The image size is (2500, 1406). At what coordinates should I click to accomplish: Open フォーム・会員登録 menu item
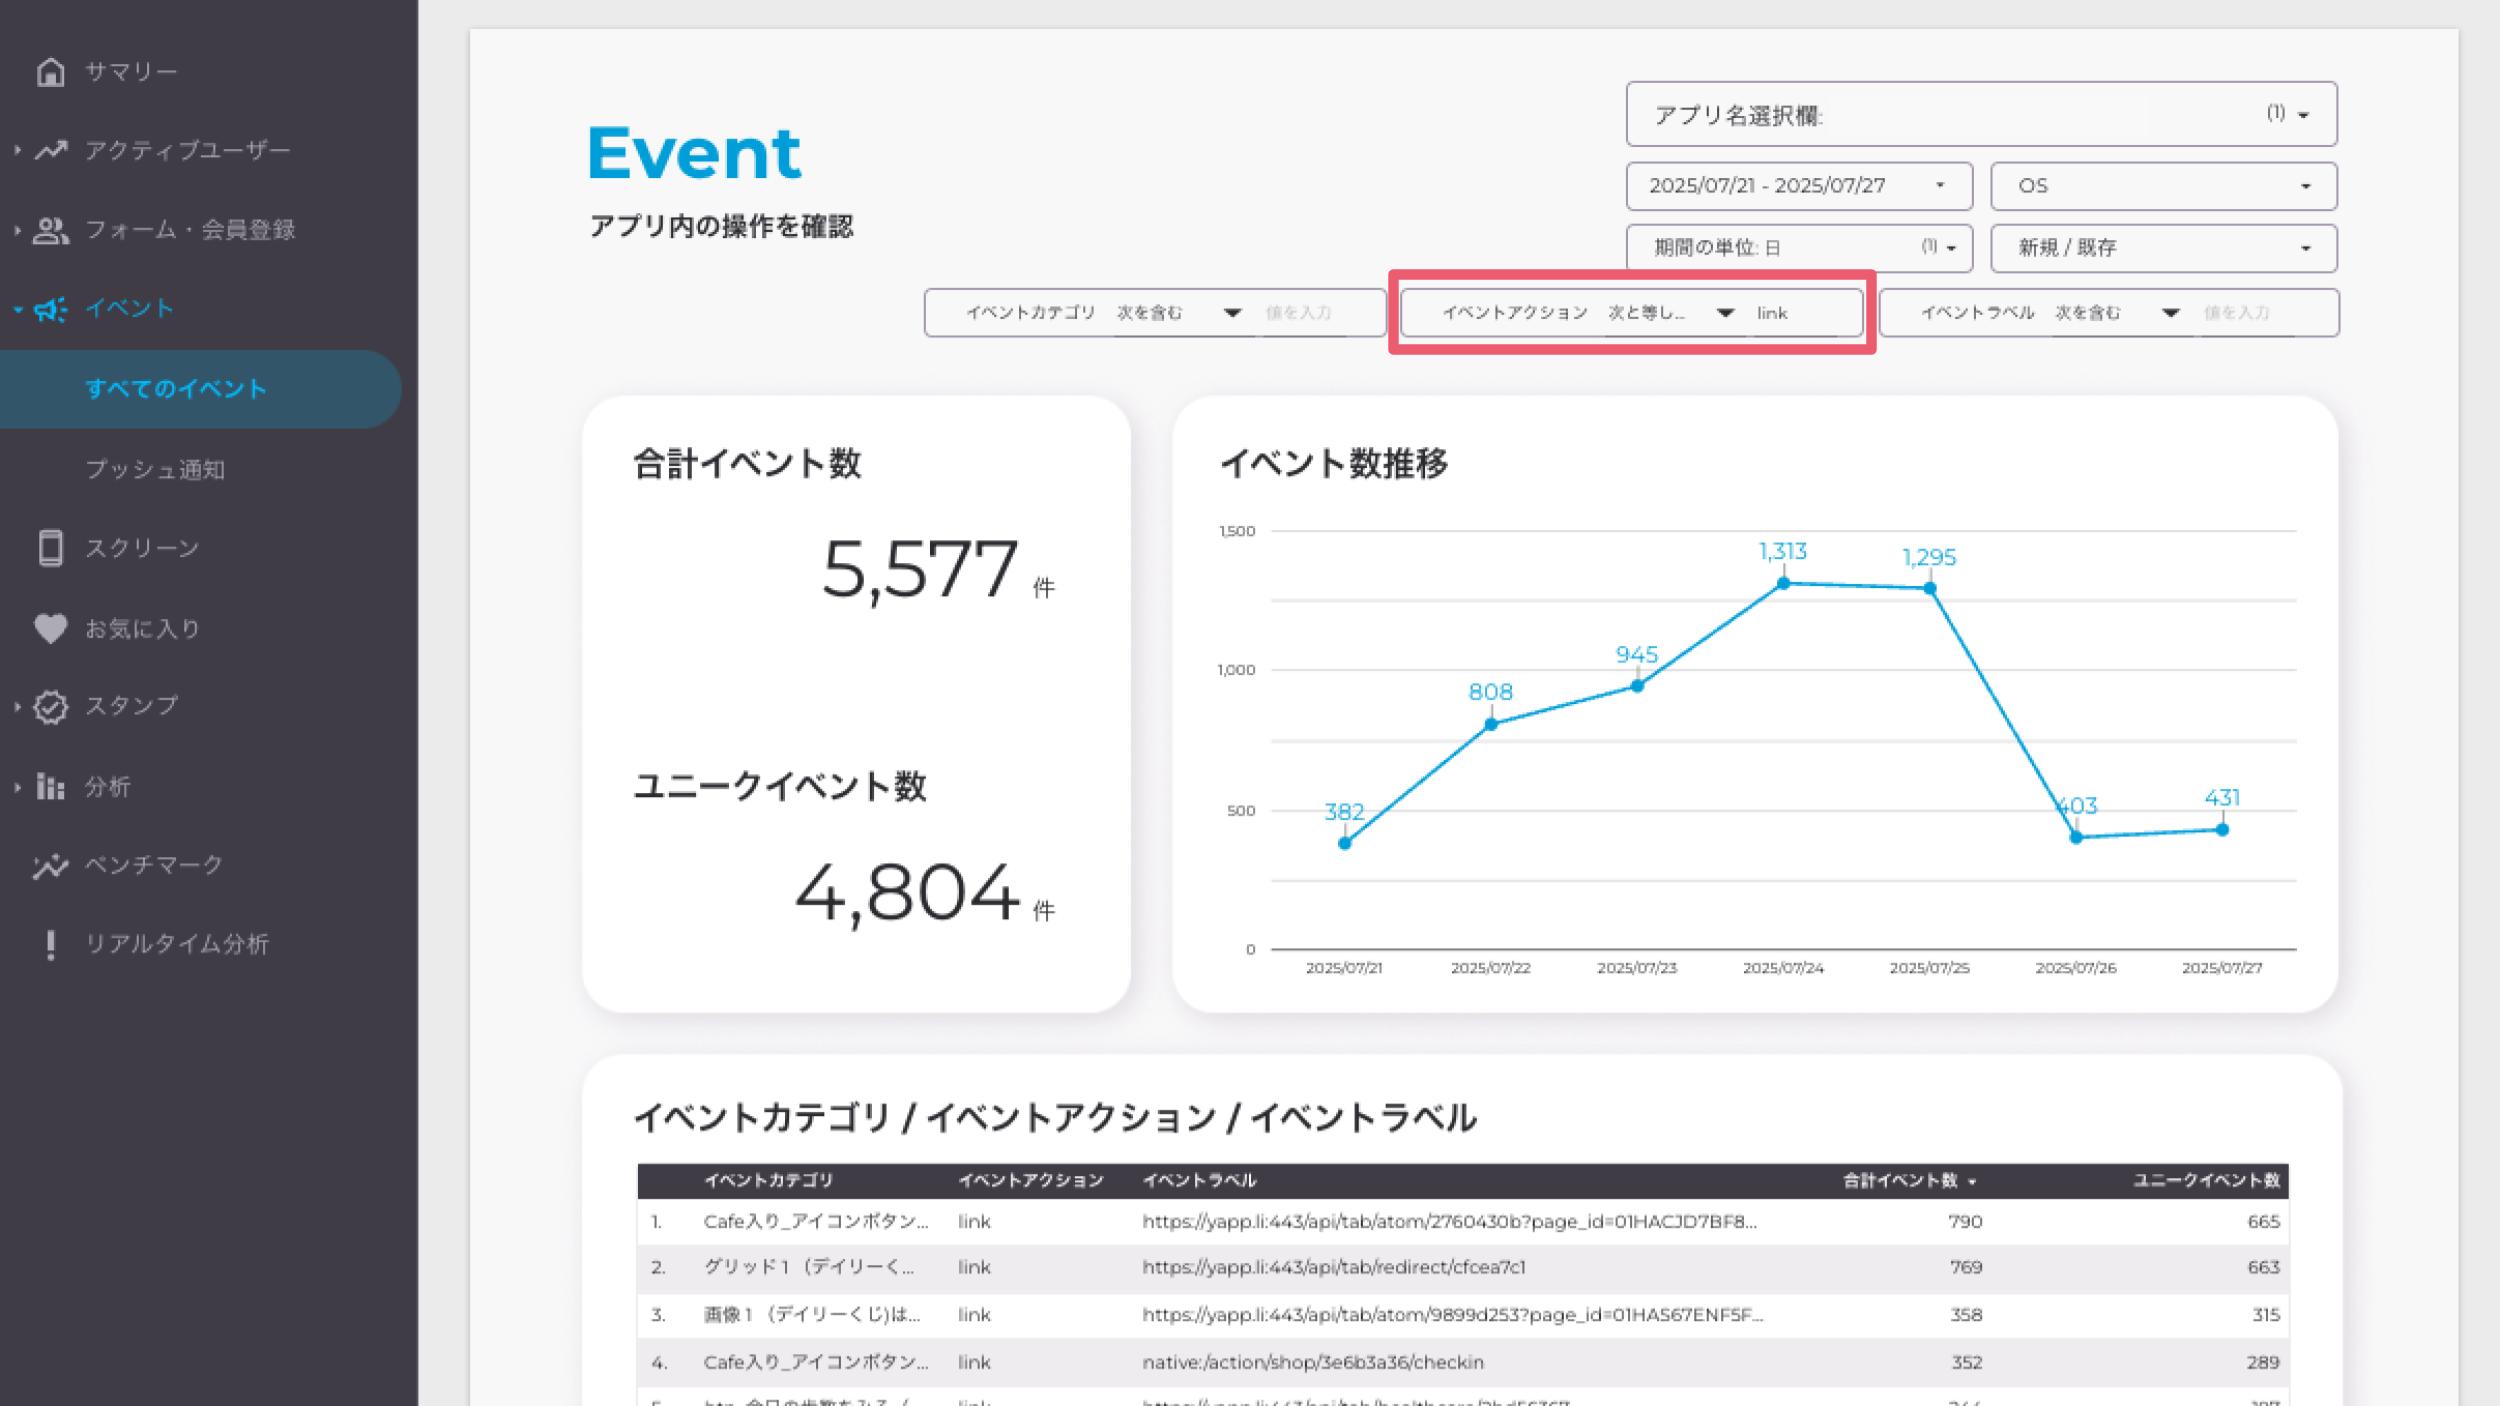click(x=190, y=230)
